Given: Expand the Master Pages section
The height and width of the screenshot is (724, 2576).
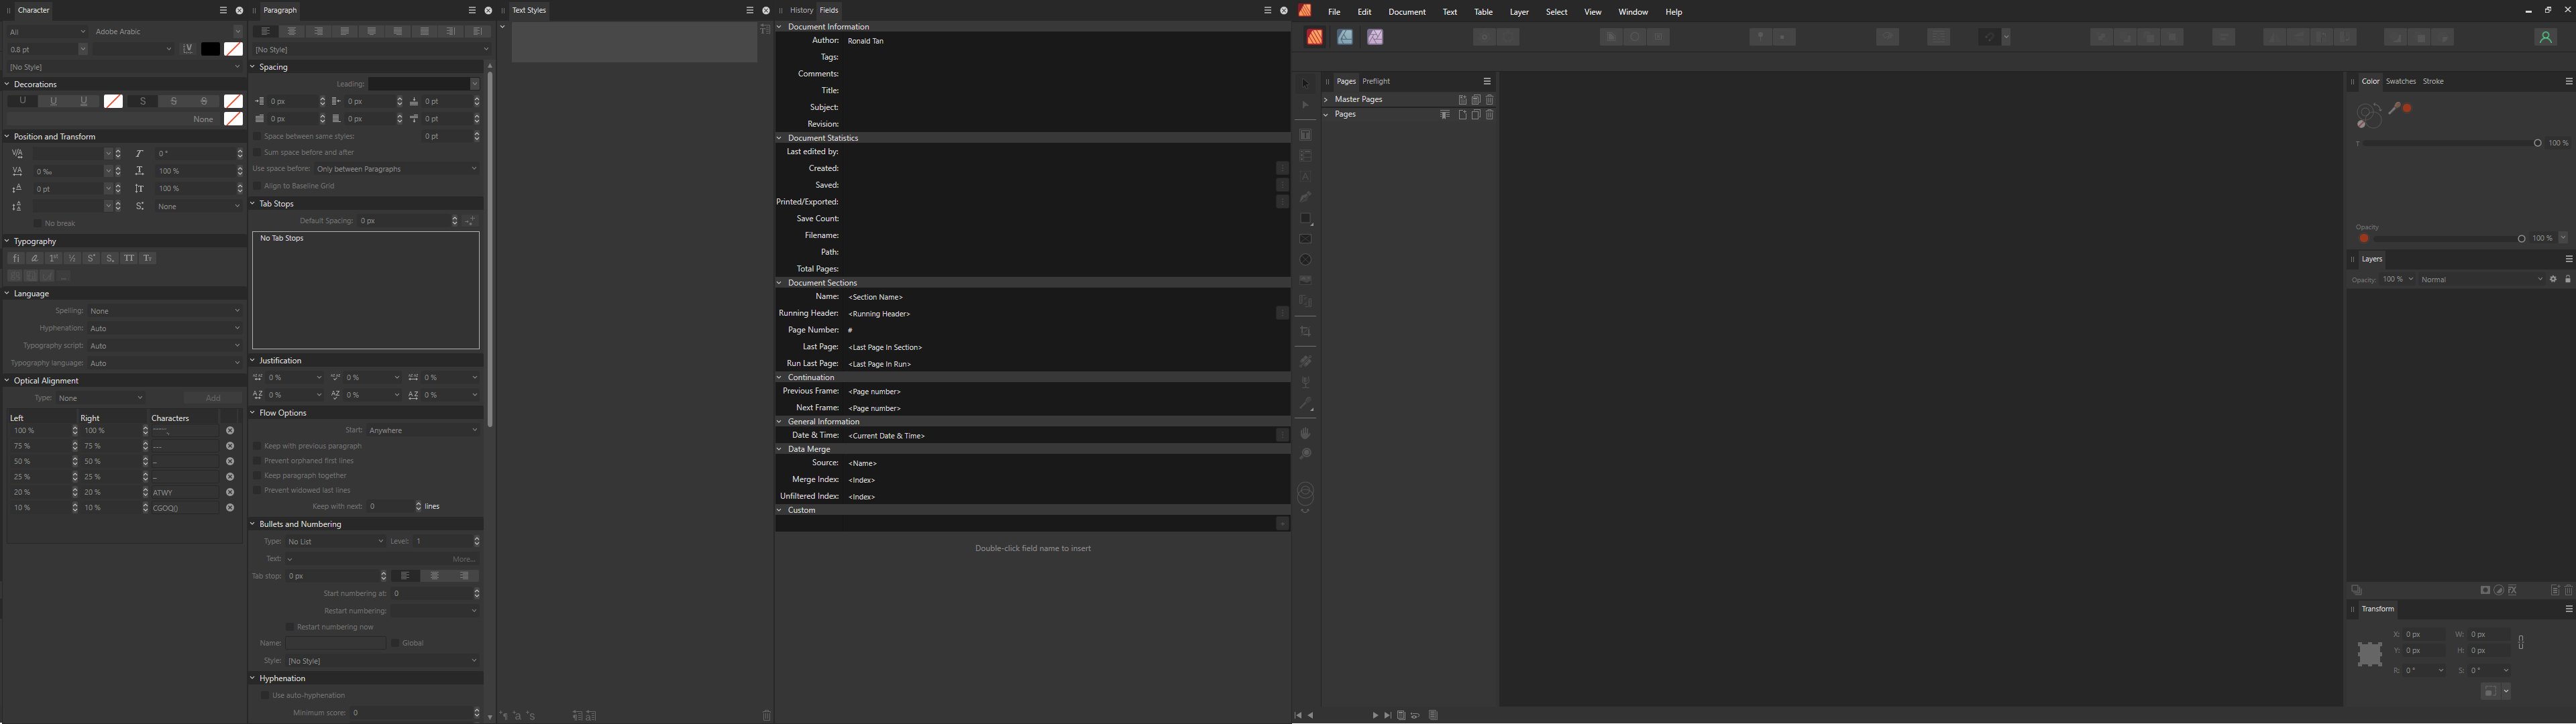Looking at the screenshot, I should point(1326,100).
